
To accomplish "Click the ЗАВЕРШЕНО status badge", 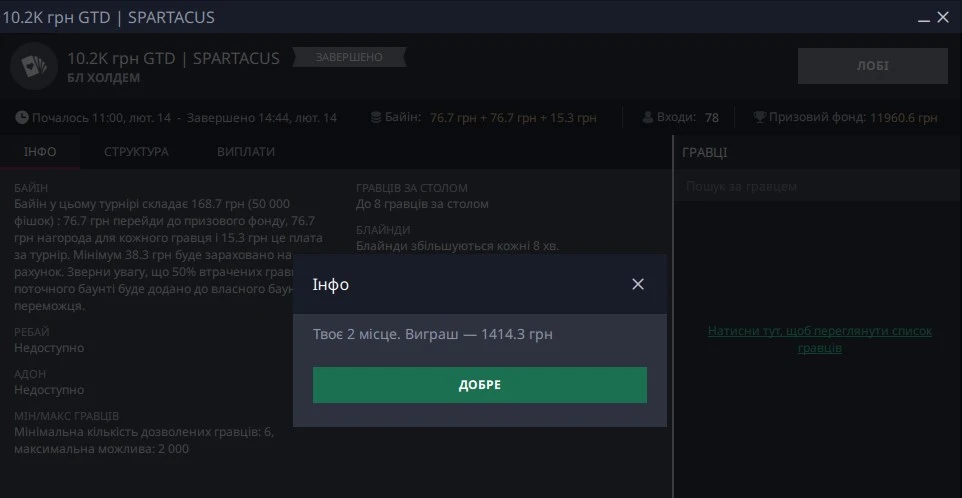I will coord(348,57).
